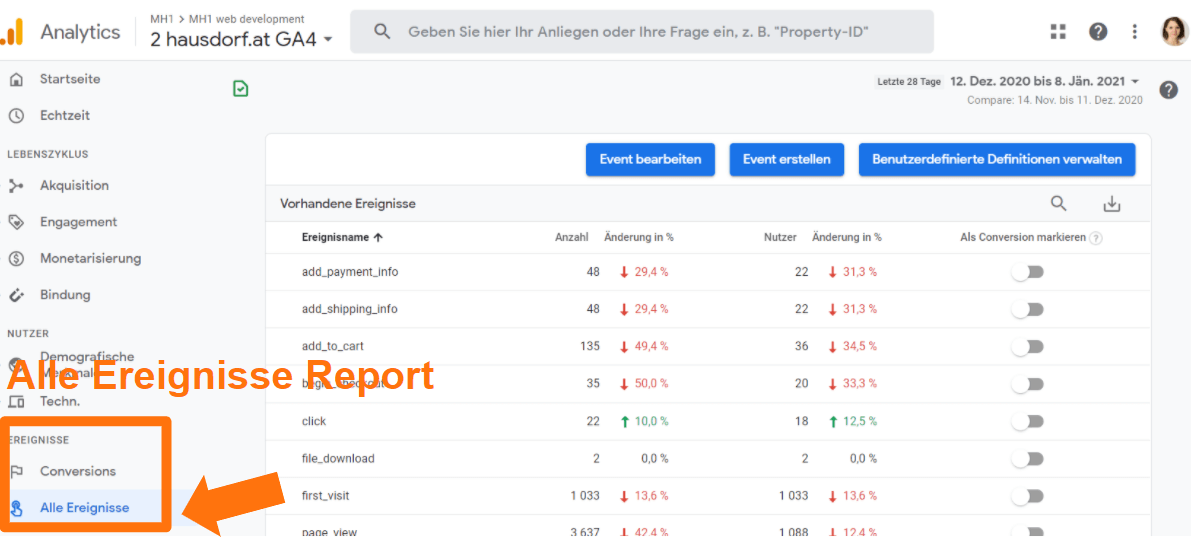The image size is (1191, 542).
Task: Open the Monetarisierung reports
Action: [90, 258]
